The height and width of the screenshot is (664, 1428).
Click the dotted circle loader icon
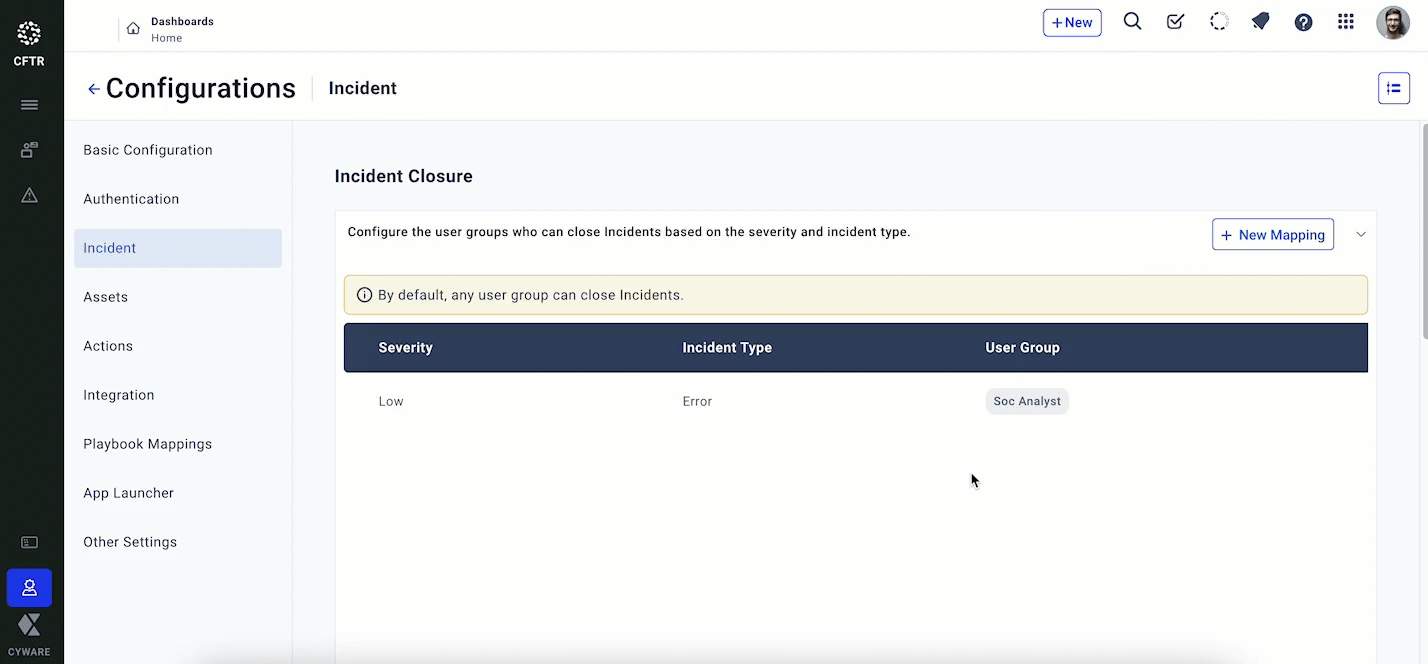[1218, 22]
